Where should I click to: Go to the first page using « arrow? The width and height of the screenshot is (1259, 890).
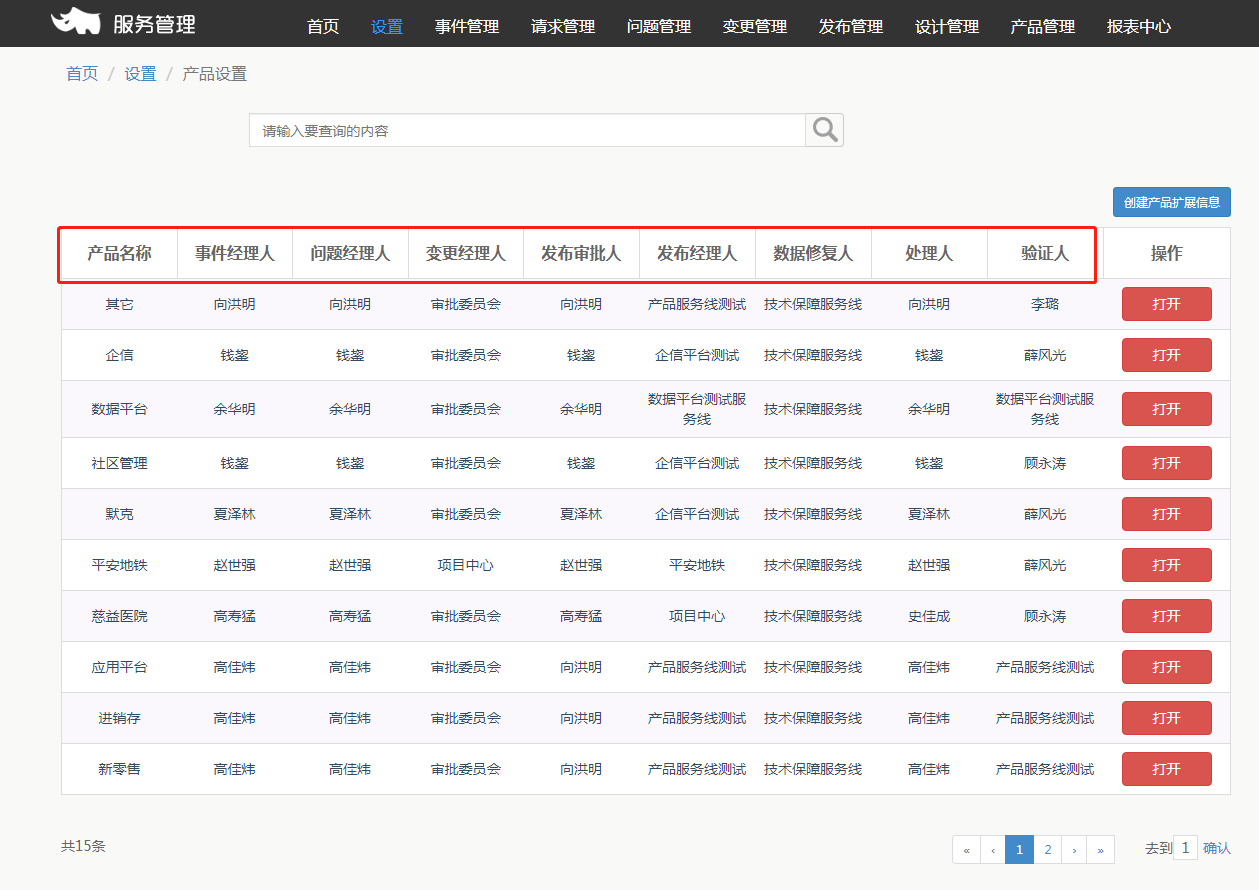click(x=966, y=849)
